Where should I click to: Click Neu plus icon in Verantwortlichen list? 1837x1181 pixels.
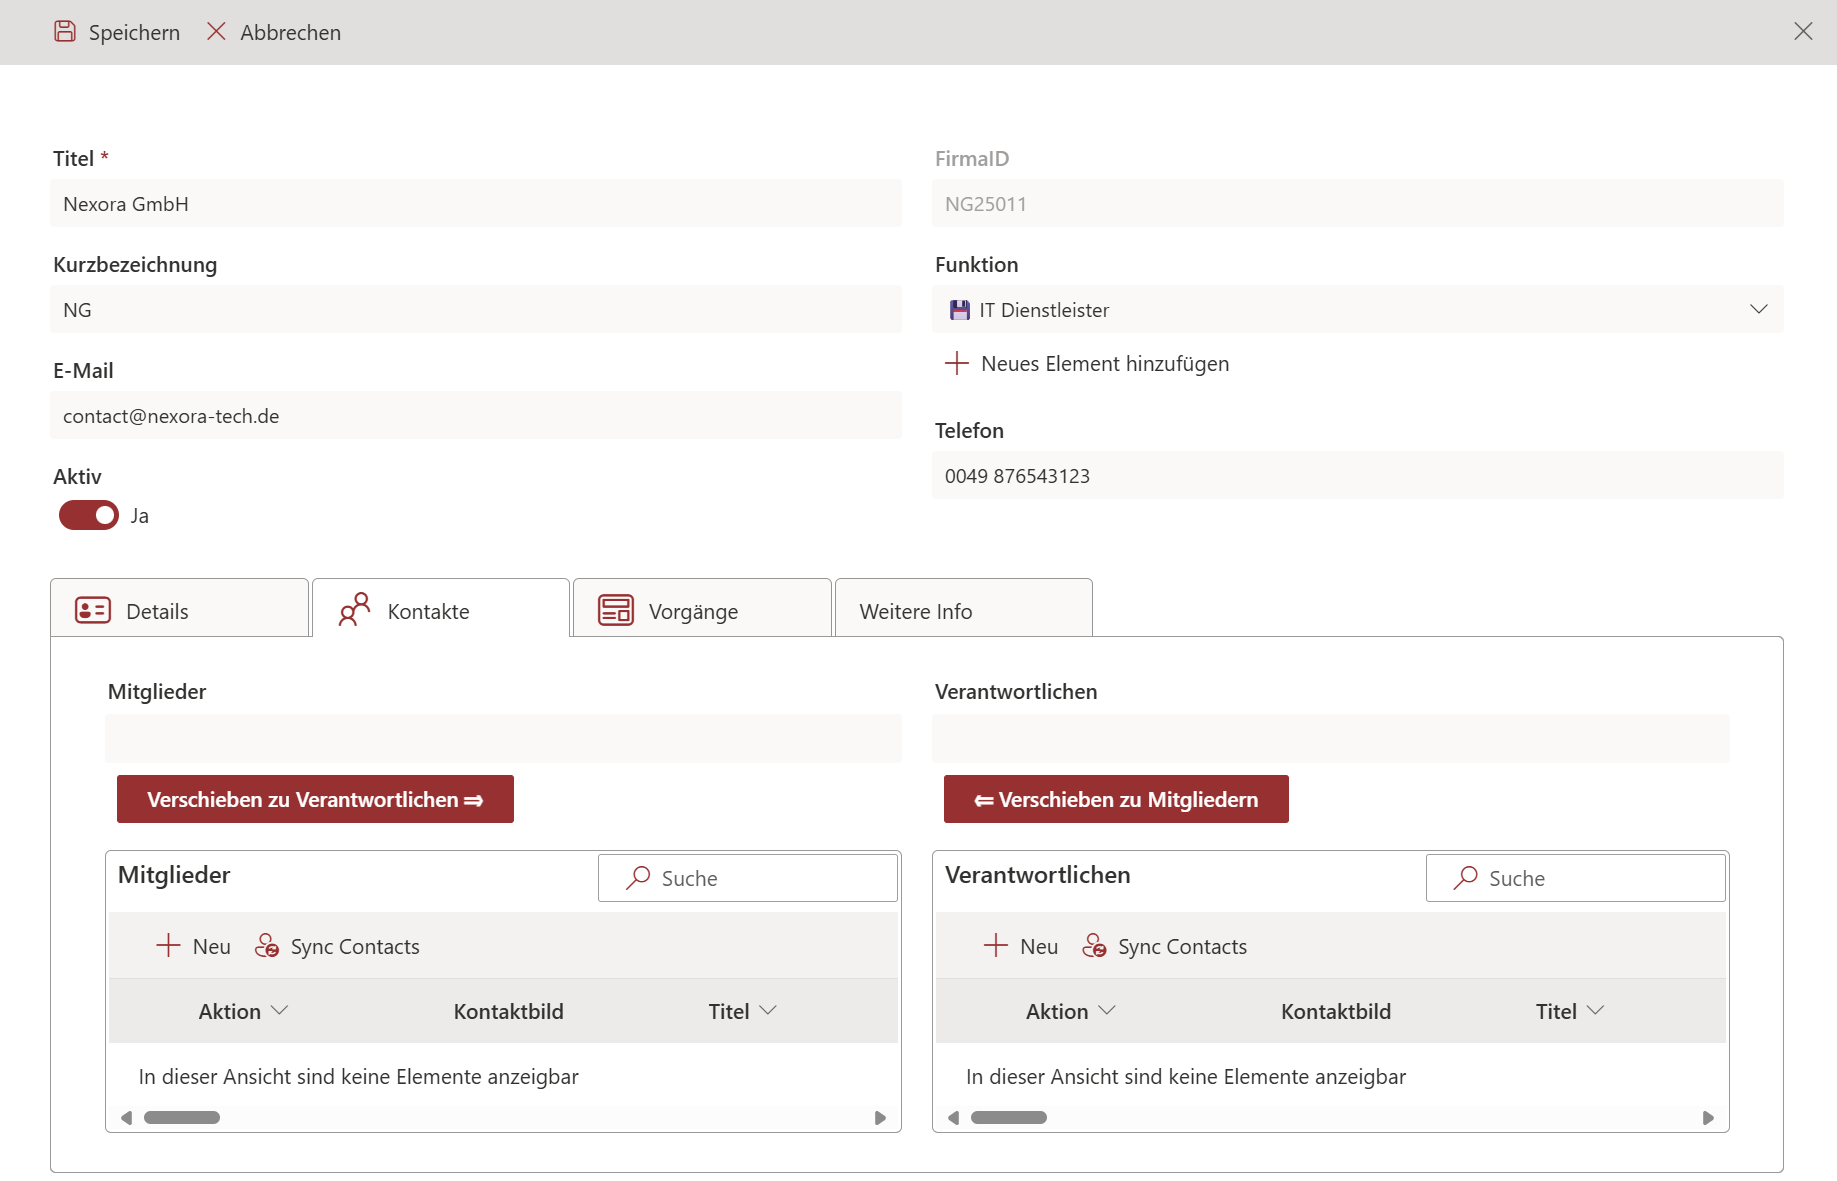point(995,946)
